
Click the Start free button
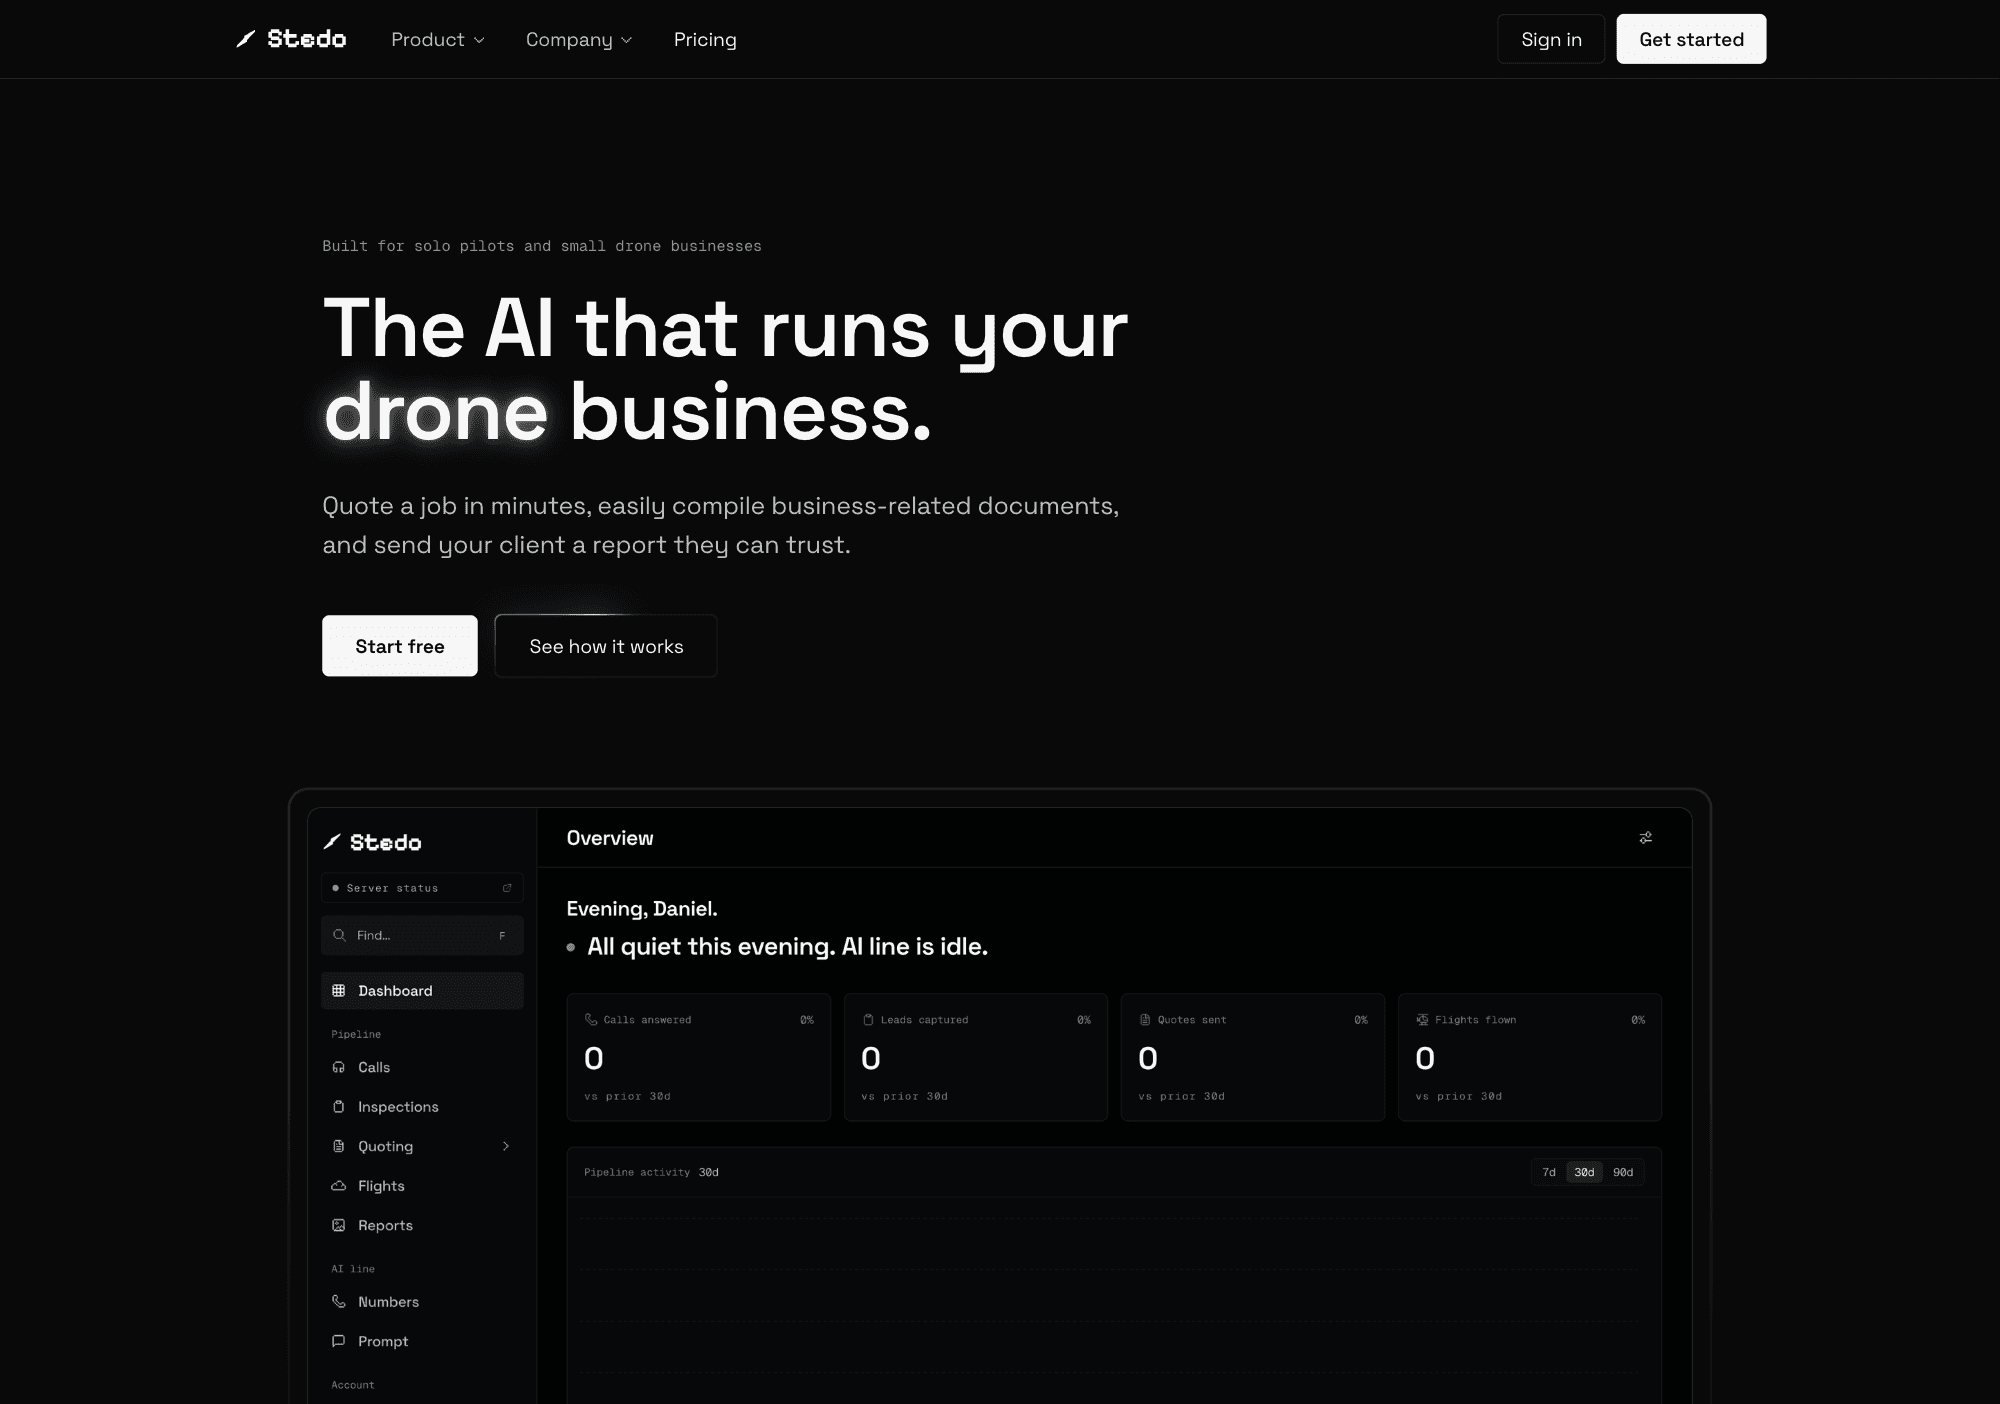(400, 646)
